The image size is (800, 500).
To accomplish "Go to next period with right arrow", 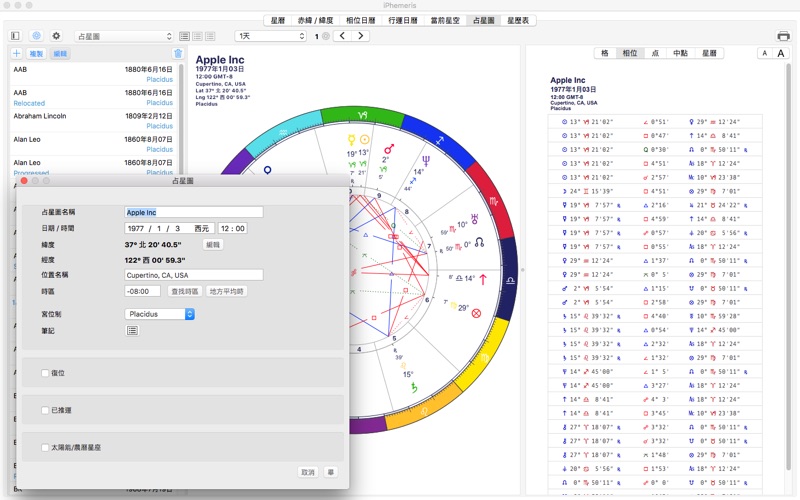I will (363, 36).
